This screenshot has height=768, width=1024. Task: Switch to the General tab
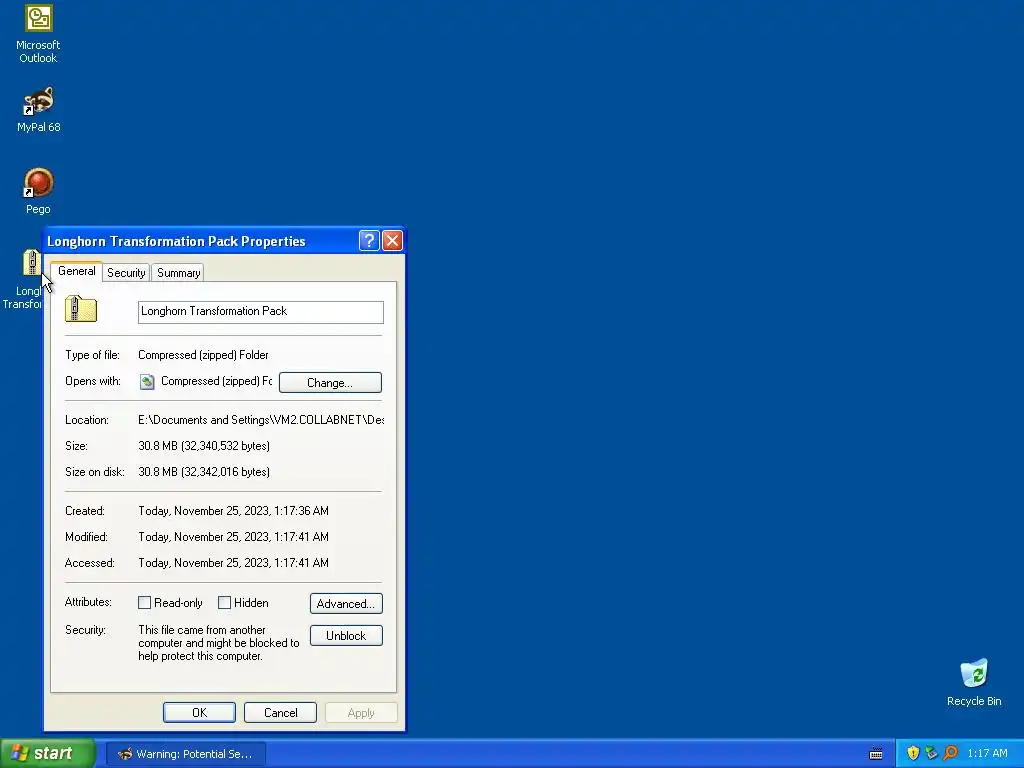click(x=76, y=271)
